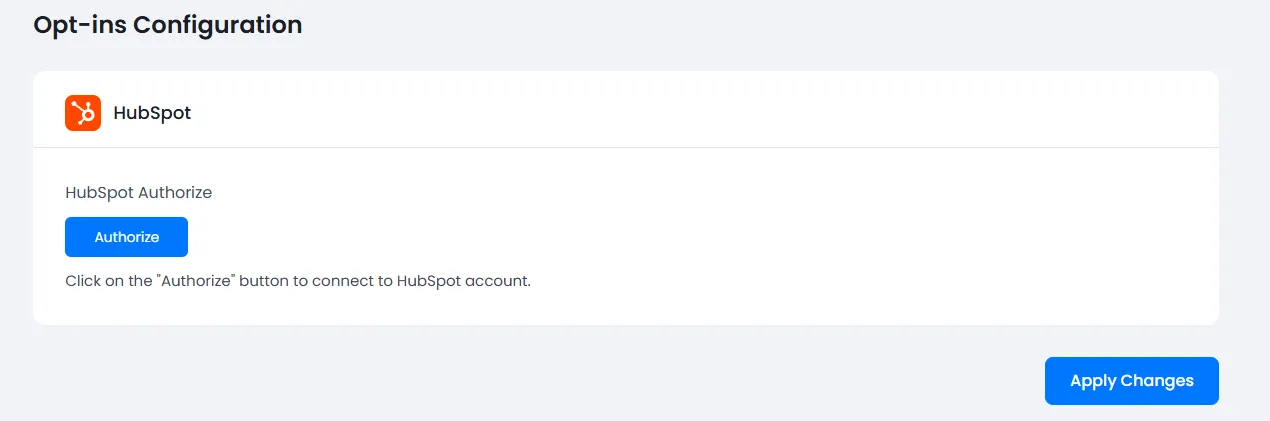Click the HubSpot name beside the logo
The height and width of the screenshot is (421, 1270).
(x=152, y=113)
